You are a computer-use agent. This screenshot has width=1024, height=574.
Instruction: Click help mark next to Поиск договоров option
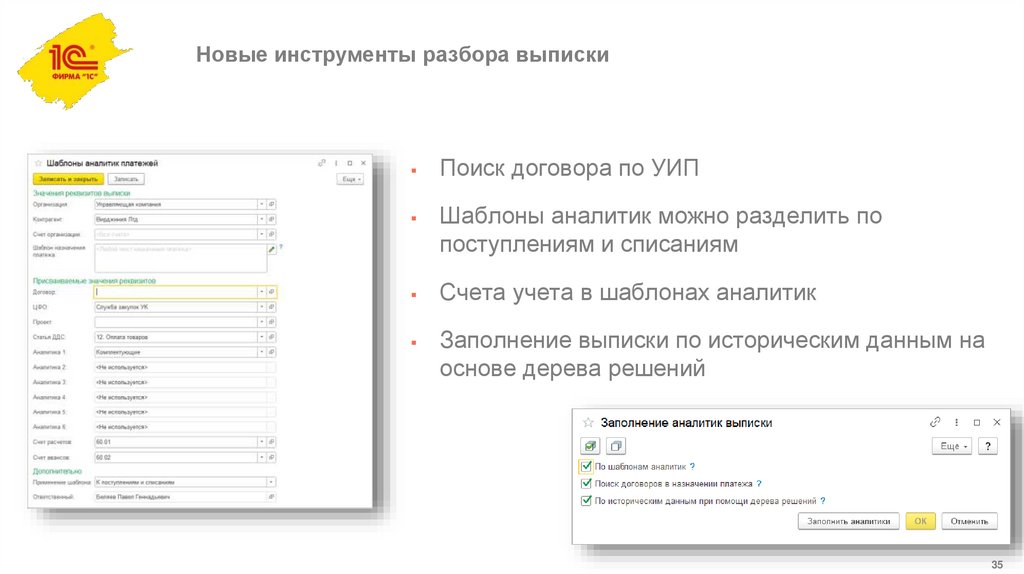(759, 484)
